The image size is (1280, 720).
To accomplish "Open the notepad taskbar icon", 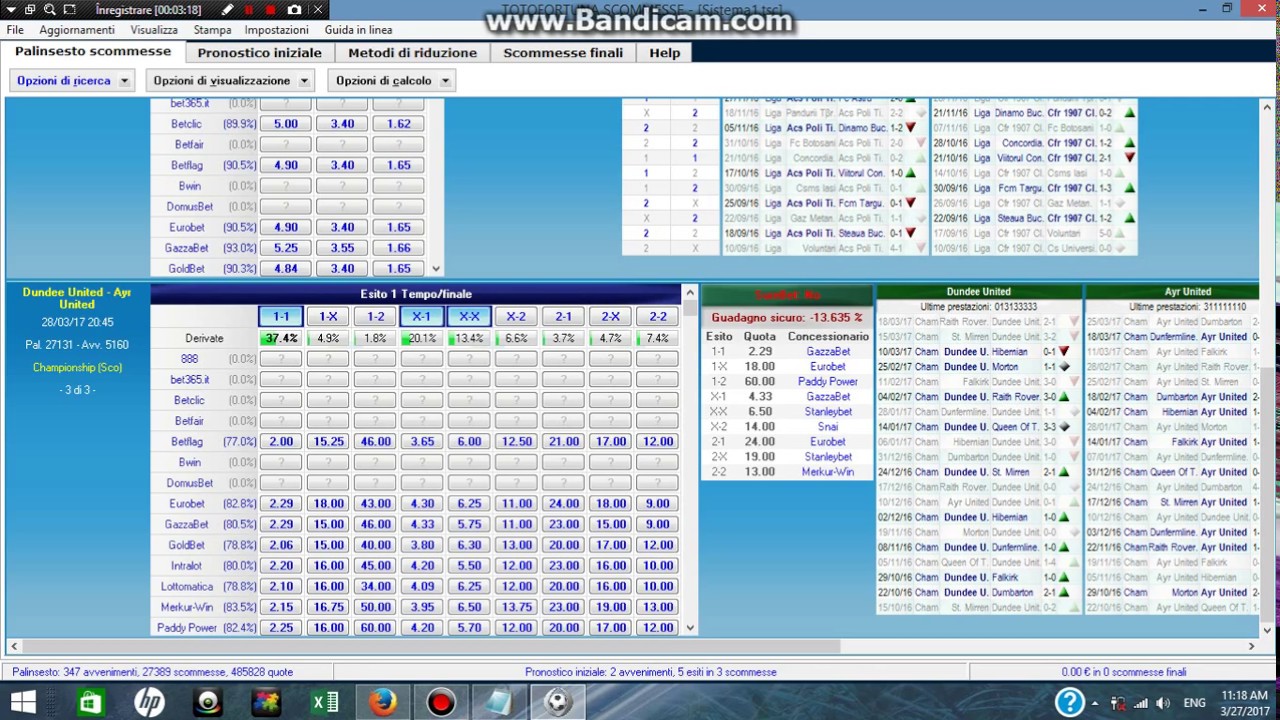I will [499, 702].
